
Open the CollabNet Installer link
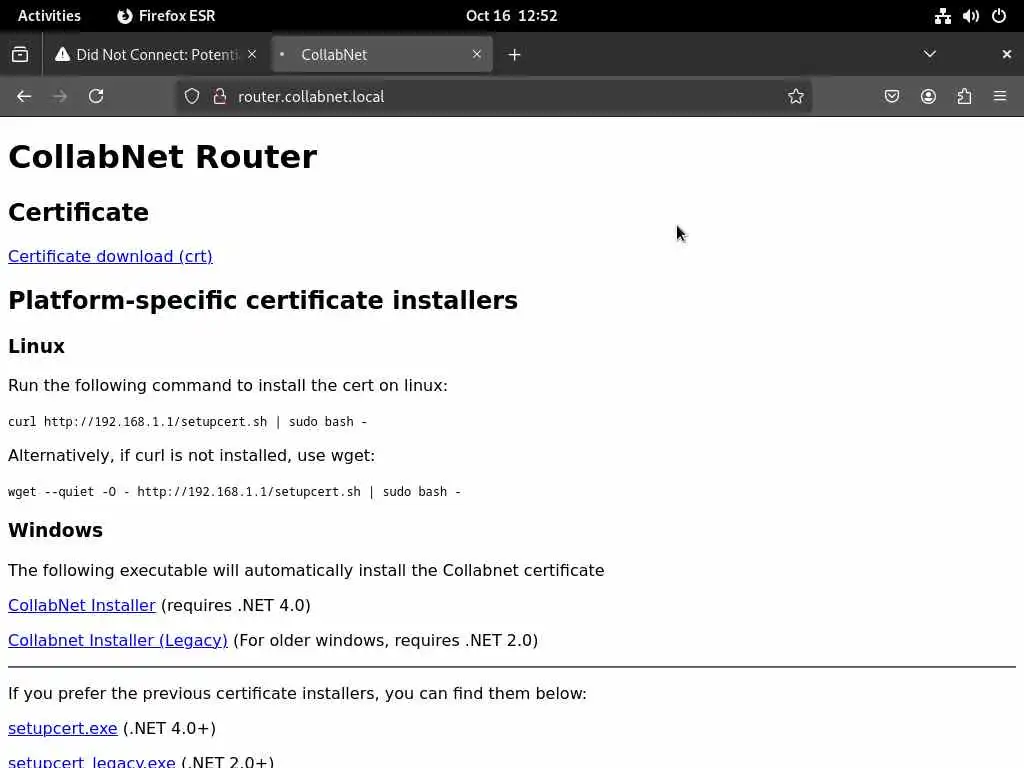82,605
